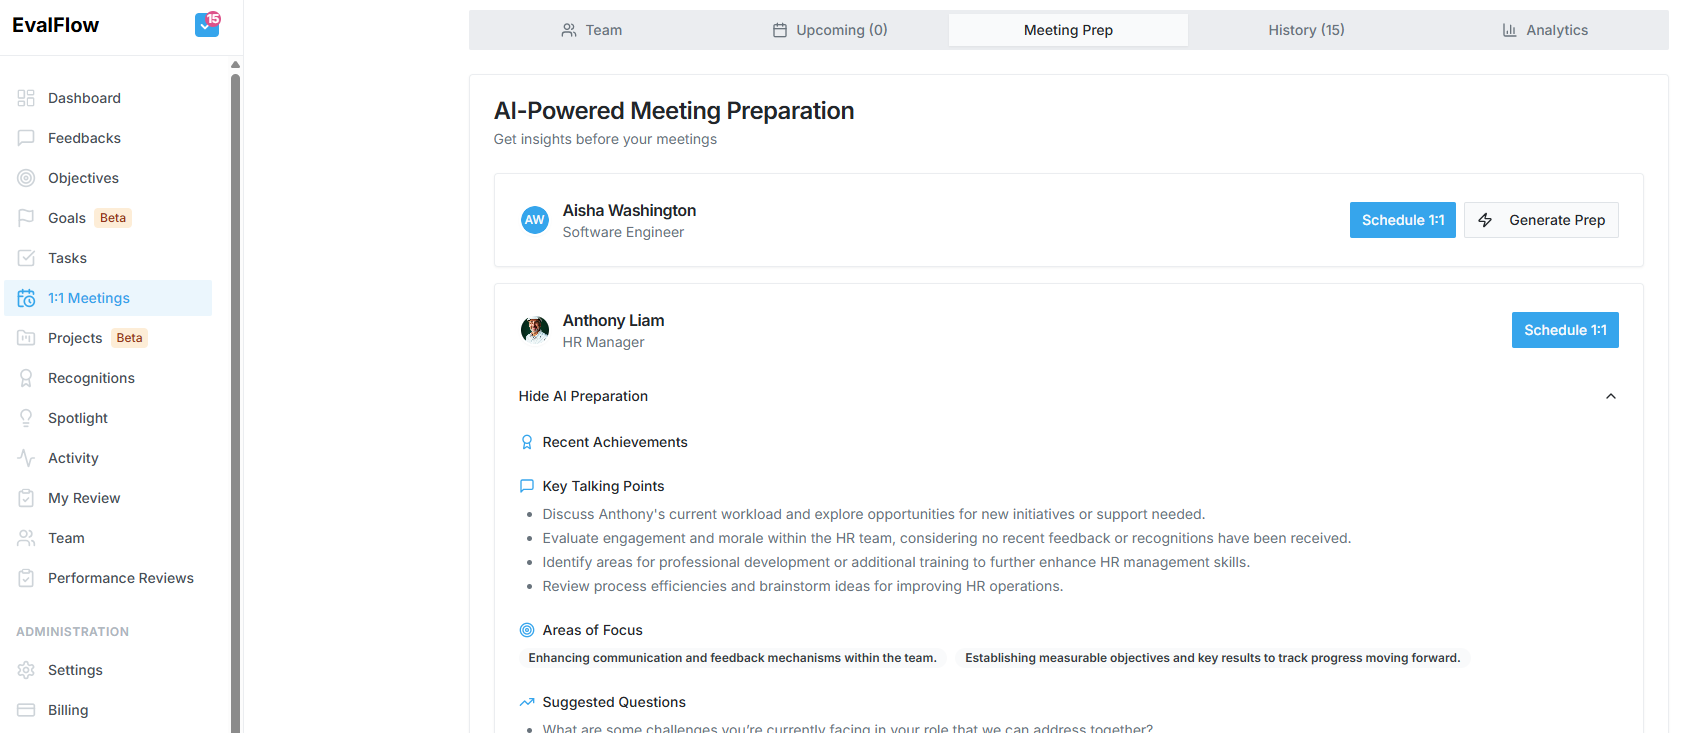
Task: Open Tasks from the sidebar
Action: click(x=108, y=258)
